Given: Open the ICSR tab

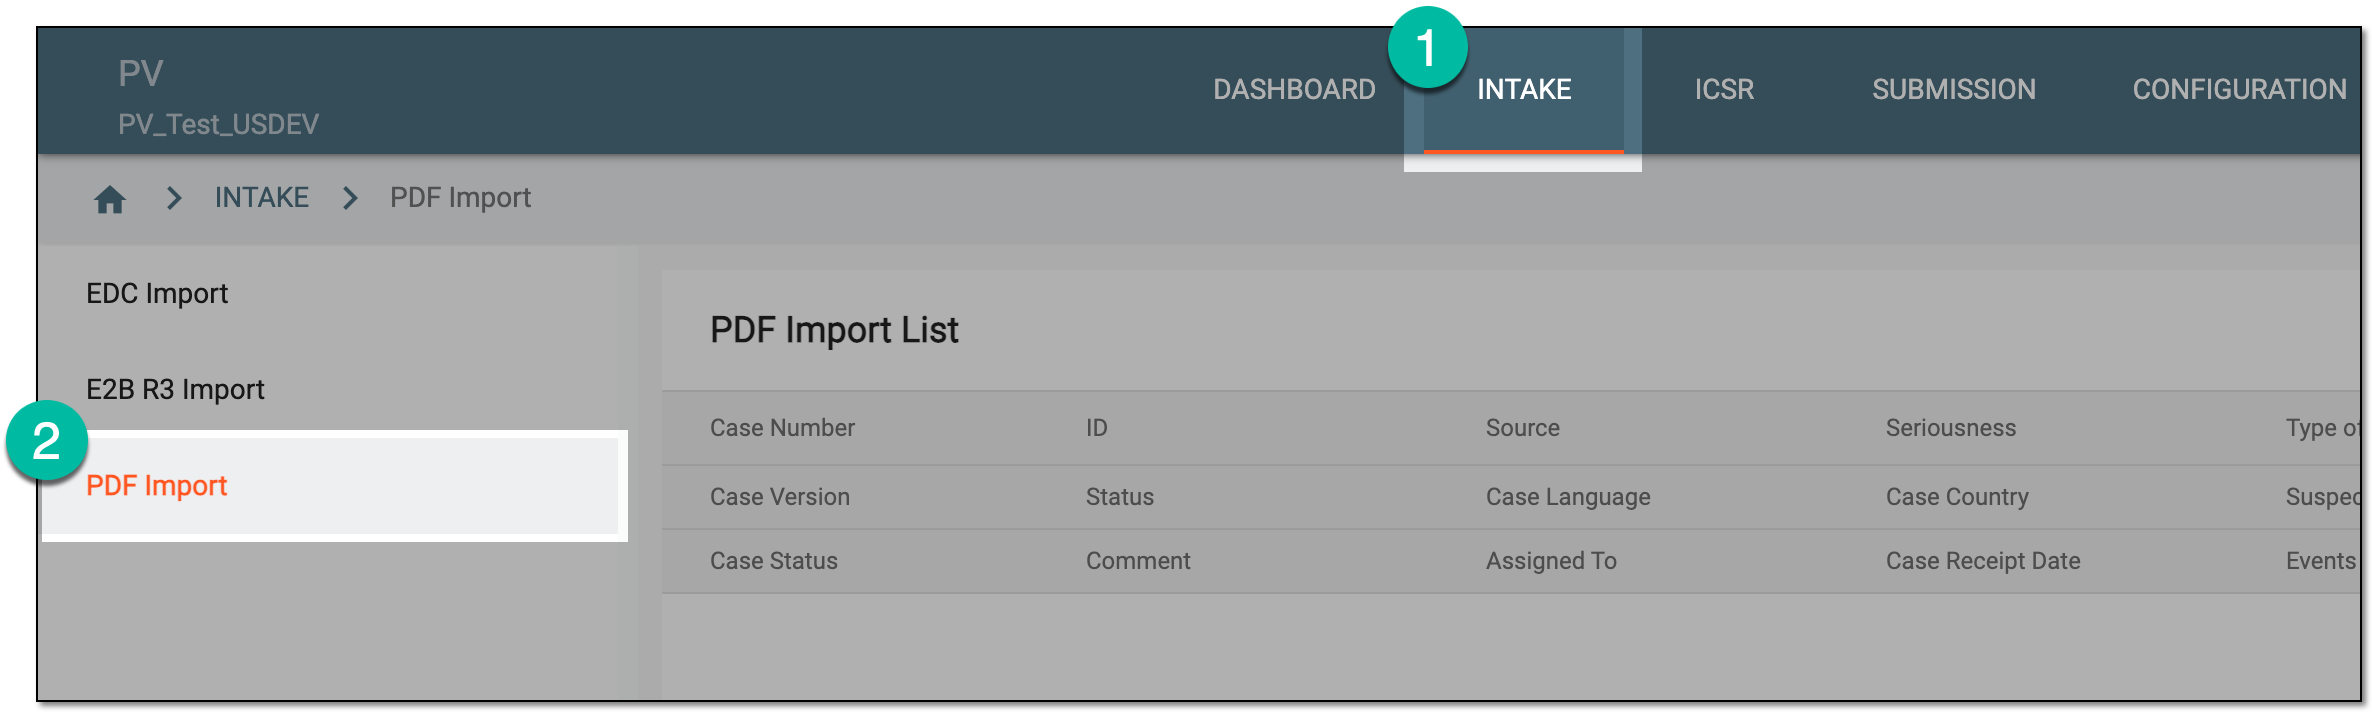Looking at the screenshot, I should [x=1724, y=90].
